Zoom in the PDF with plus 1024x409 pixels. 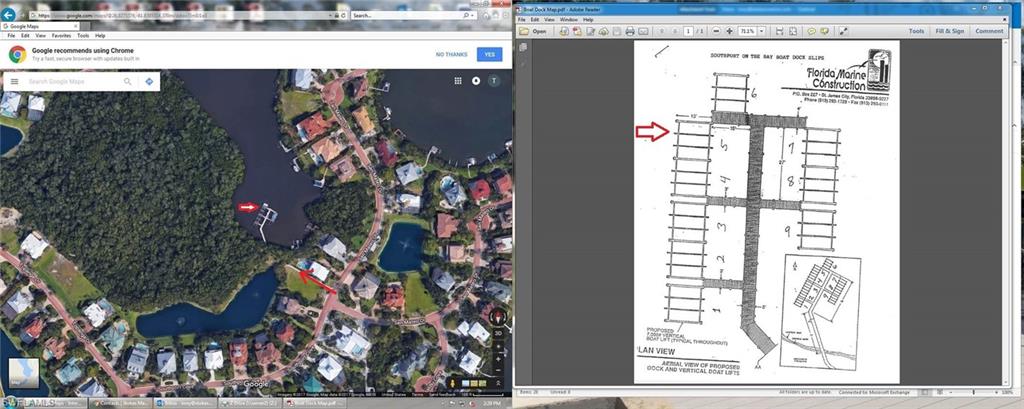click(729, 31)
